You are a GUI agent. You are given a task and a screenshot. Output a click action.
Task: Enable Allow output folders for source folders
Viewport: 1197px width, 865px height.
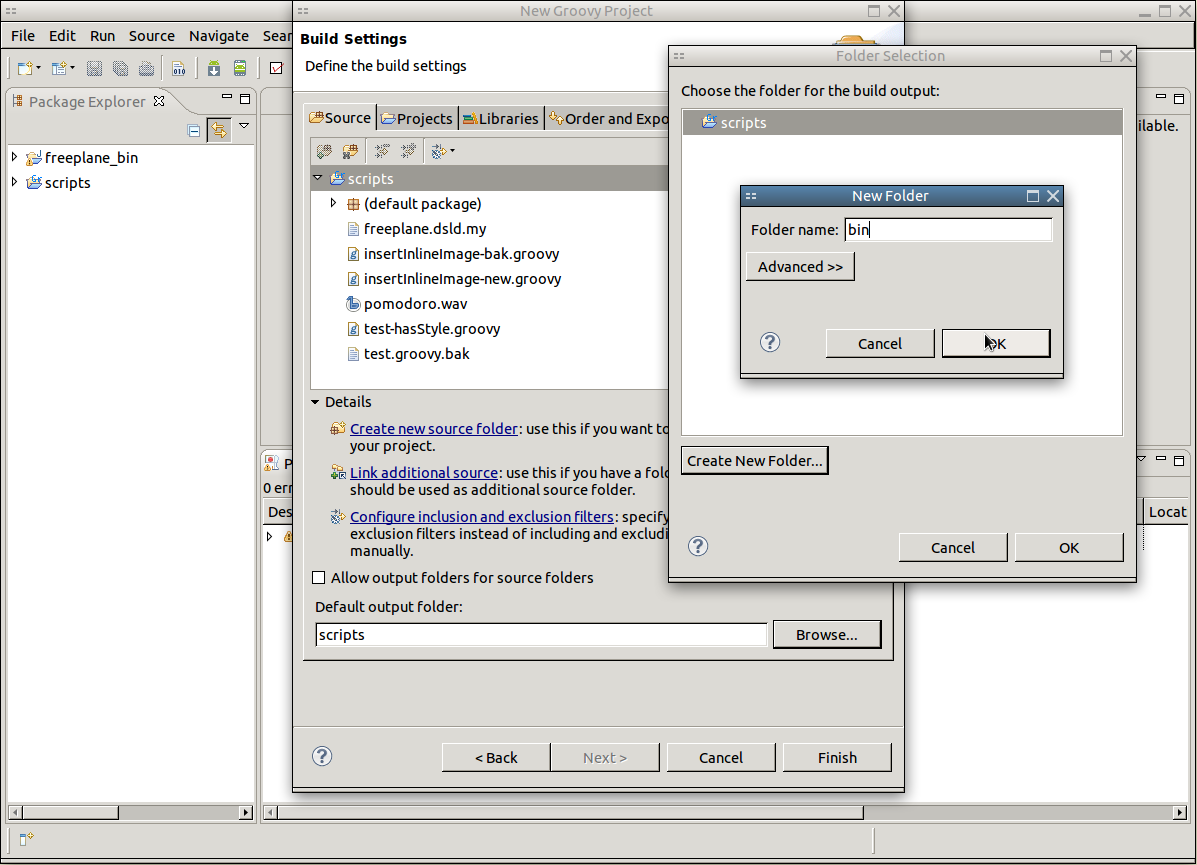pyautogui.click(x=319, y=578)
